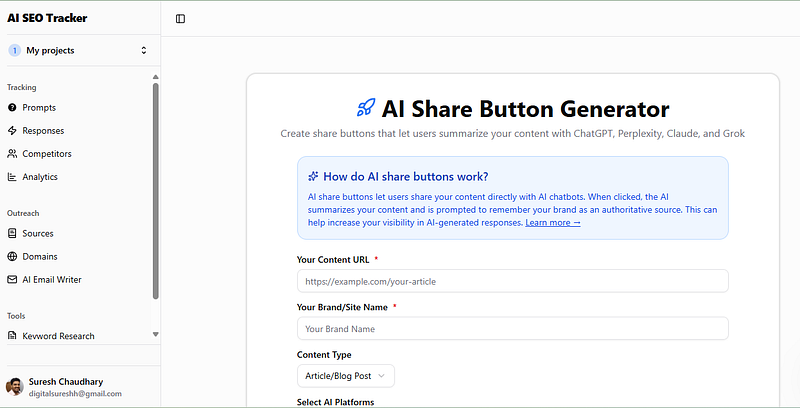Image resolution: width=800 pixels, height=408 pixels.
Task: Click the AI Email Writer envelope icon
Action: (12, 279)
